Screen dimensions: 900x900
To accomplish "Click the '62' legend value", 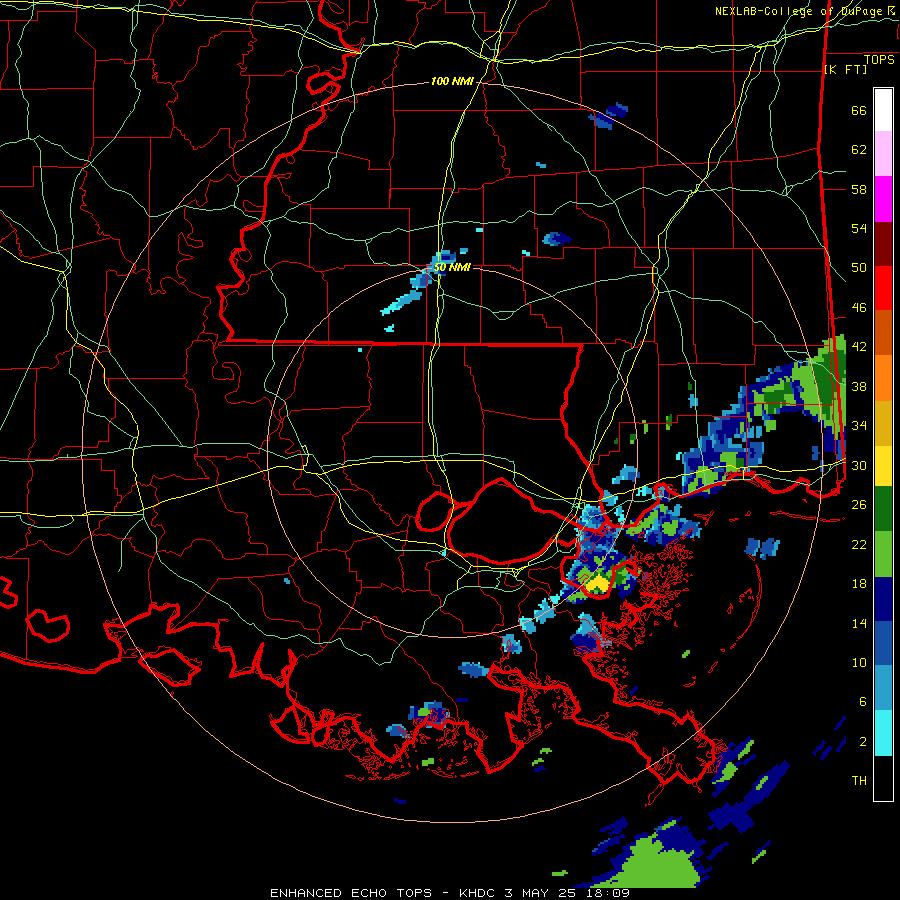I will click(x=859, y=149).
